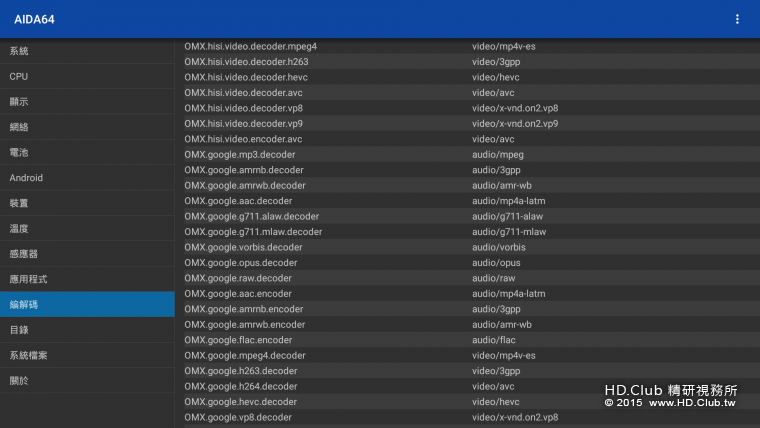Click OMX.hisi.video.encoder.avc entry
The height and width of the screenshot is (428, 760).
(x=472, y=139)
